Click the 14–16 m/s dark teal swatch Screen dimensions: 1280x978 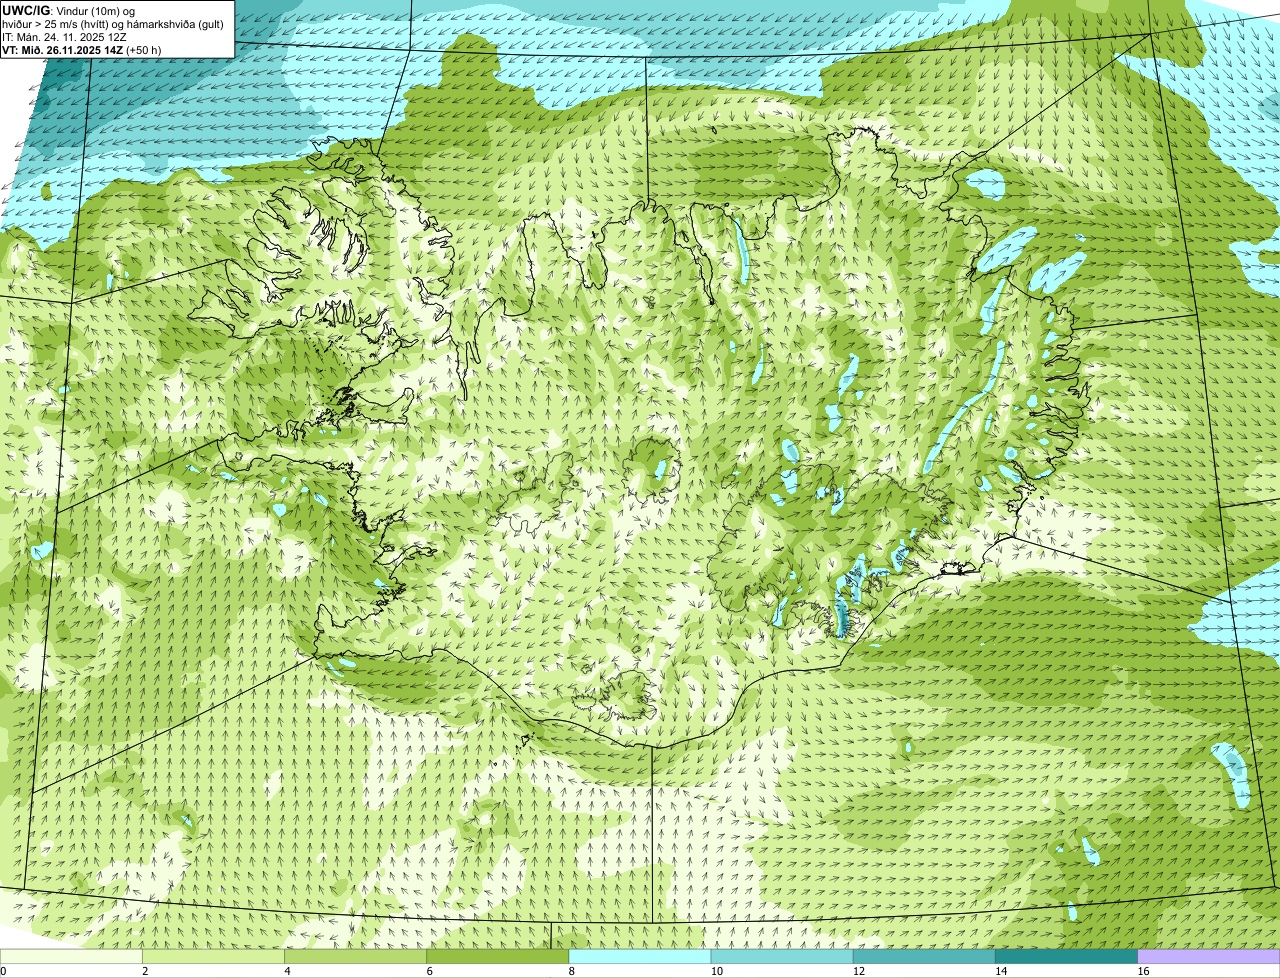click(x=1066, y=957)
